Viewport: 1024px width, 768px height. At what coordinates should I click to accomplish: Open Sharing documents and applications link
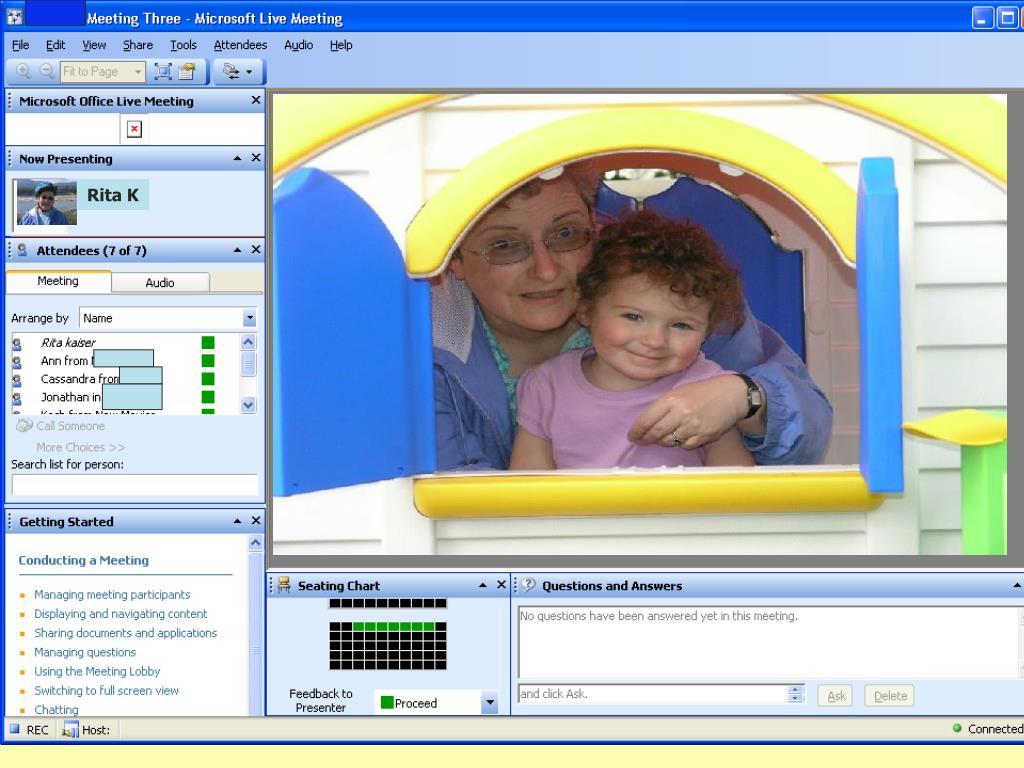(125, 633)
